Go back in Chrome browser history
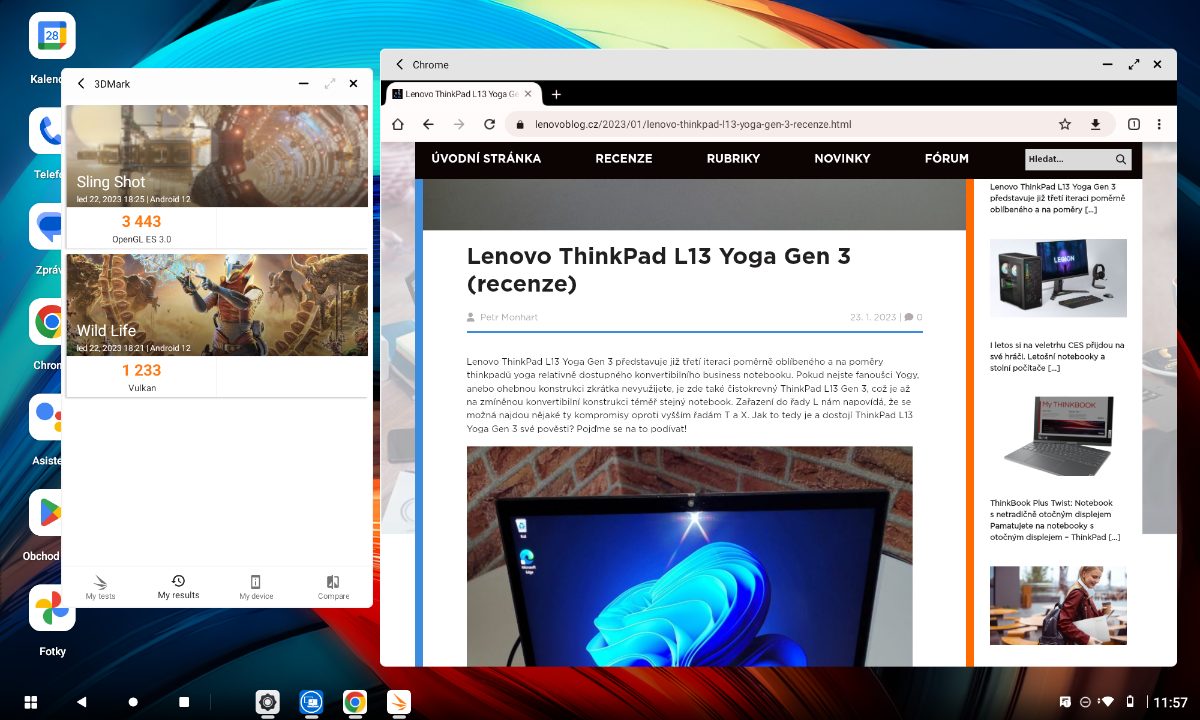The image size is (1200, 720). coord(428,124)
